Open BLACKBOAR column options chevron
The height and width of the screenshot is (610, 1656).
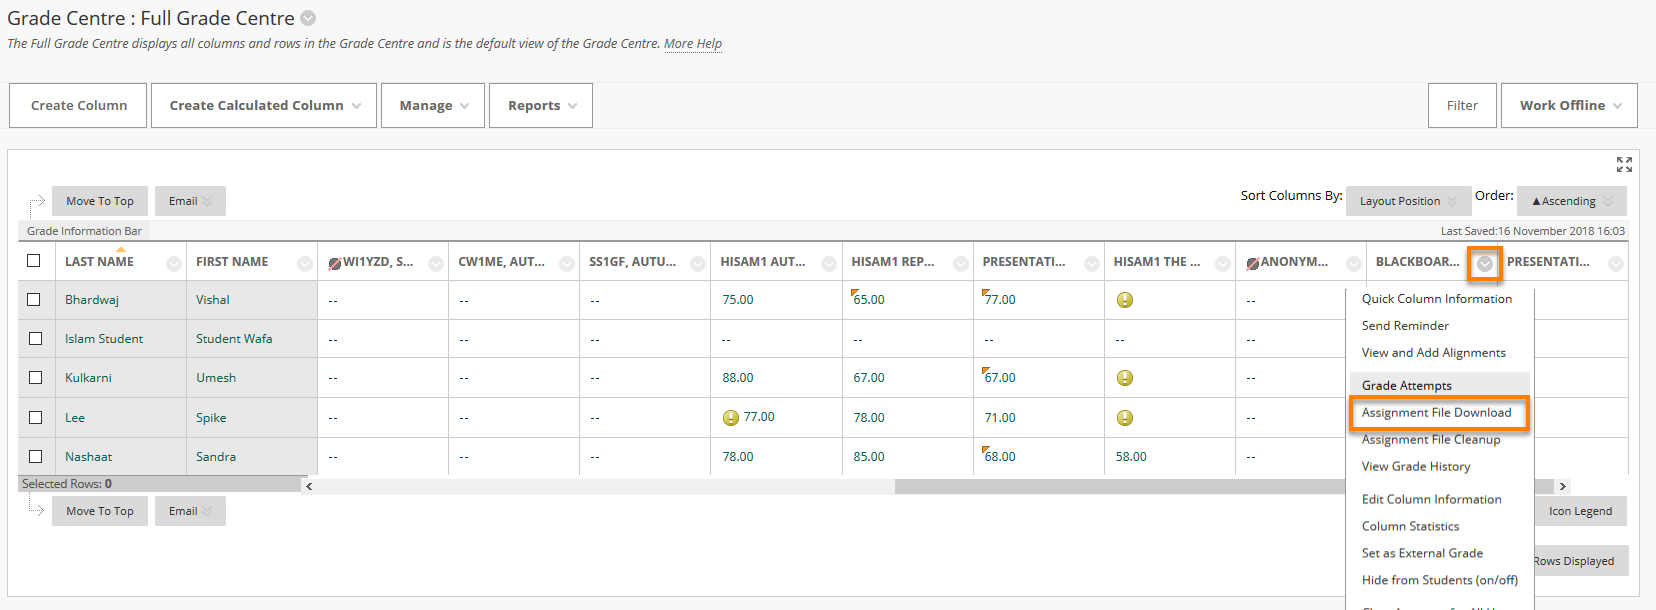[x=1485, y=264]
